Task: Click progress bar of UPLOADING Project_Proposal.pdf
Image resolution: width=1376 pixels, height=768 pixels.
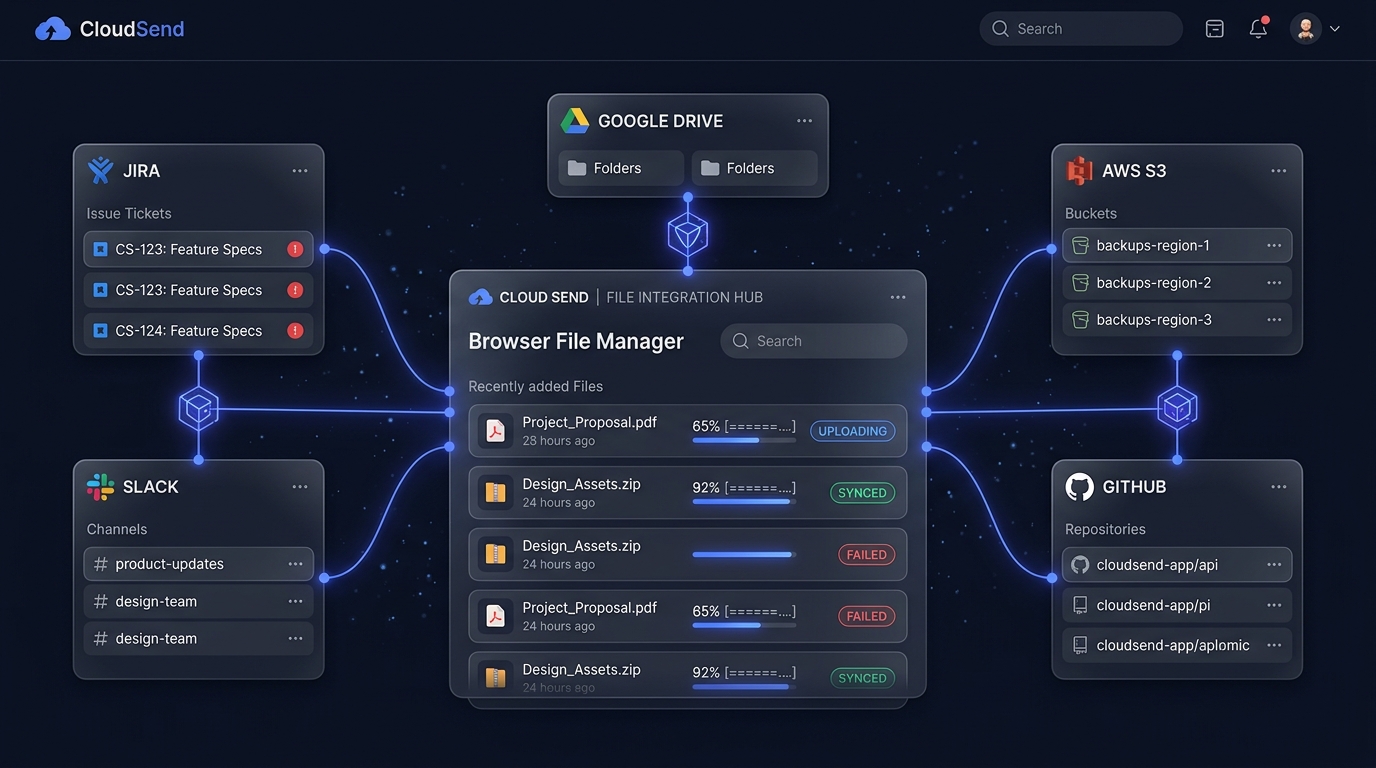Action: point(744,440)
